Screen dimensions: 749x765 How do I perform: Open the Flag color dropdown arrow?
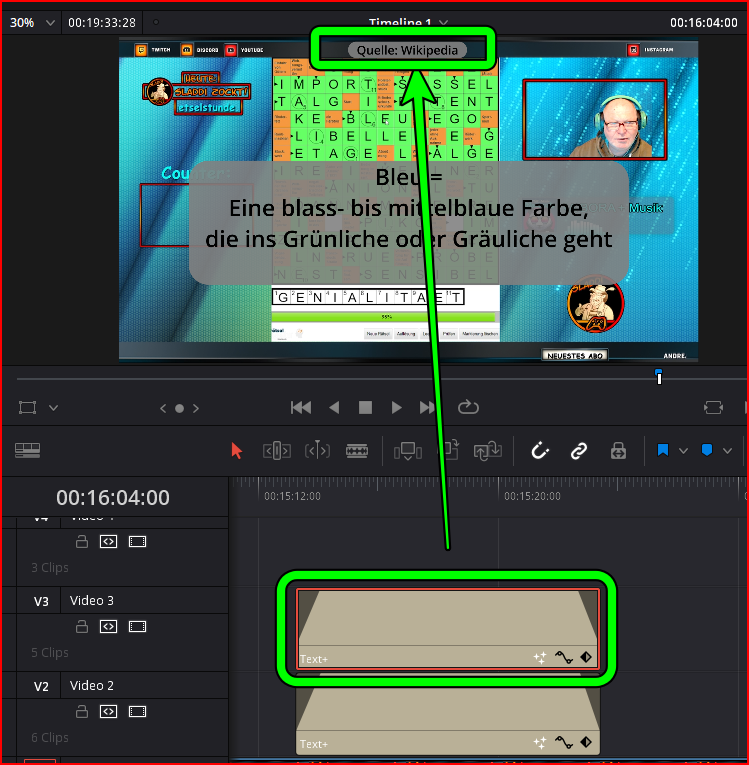click(683, 451)
